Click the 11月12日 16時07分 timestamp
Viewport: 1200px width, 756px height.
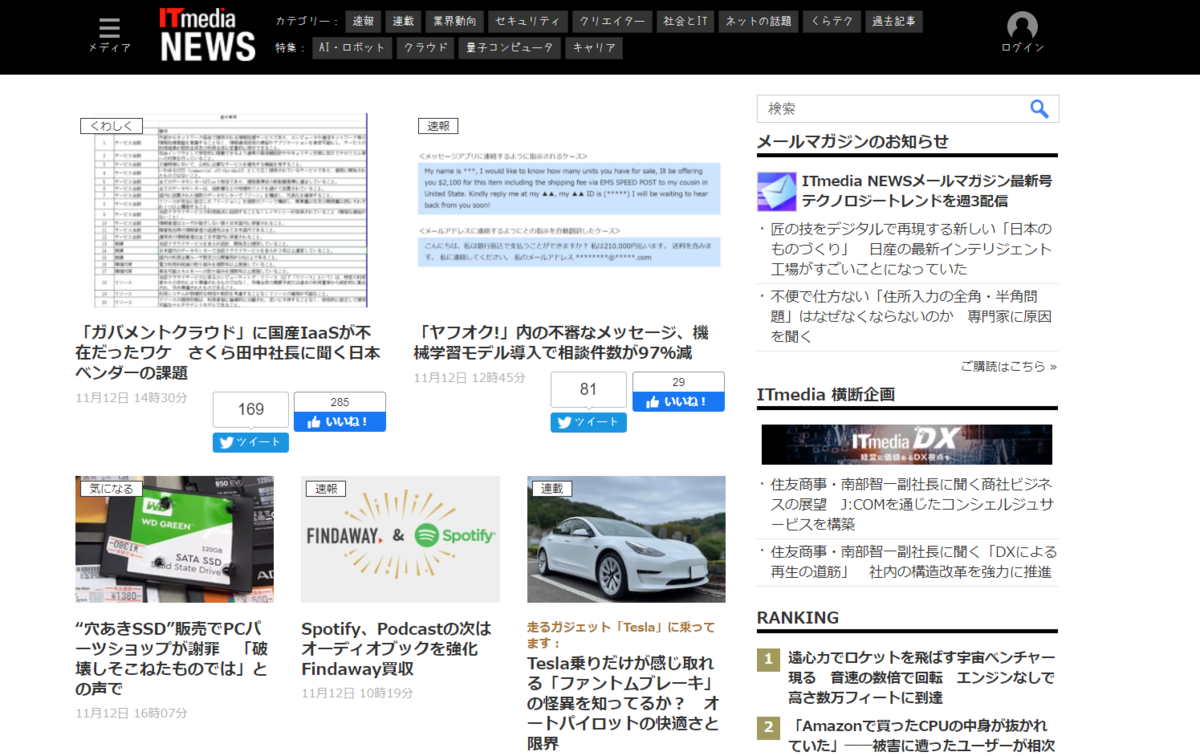[131, 714]
